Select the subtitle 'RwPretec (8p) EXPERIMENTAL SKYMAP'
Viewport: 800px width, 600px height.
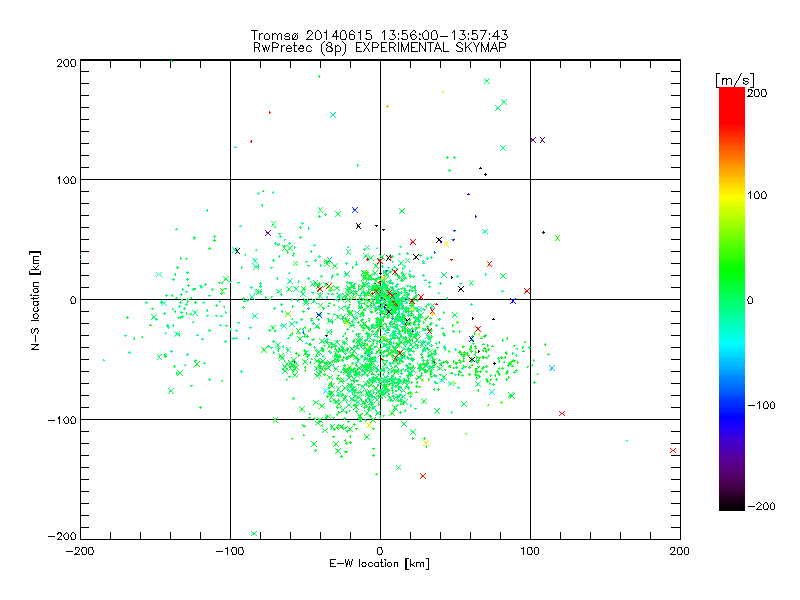tap(379, 48)
